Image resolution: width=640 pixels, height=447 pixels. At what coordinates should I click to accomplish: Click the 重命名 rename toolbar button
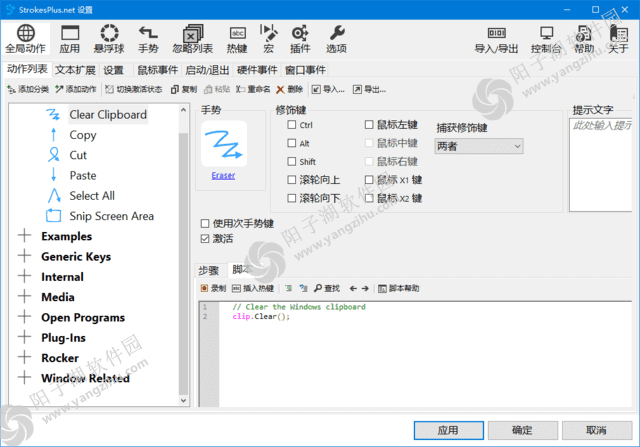coord(253,89)
